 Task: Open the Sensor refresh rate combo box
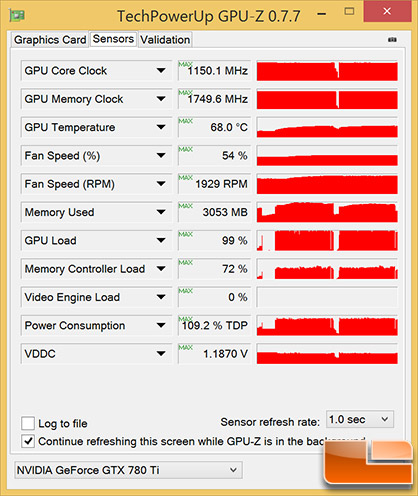click(x=360, y=419)
